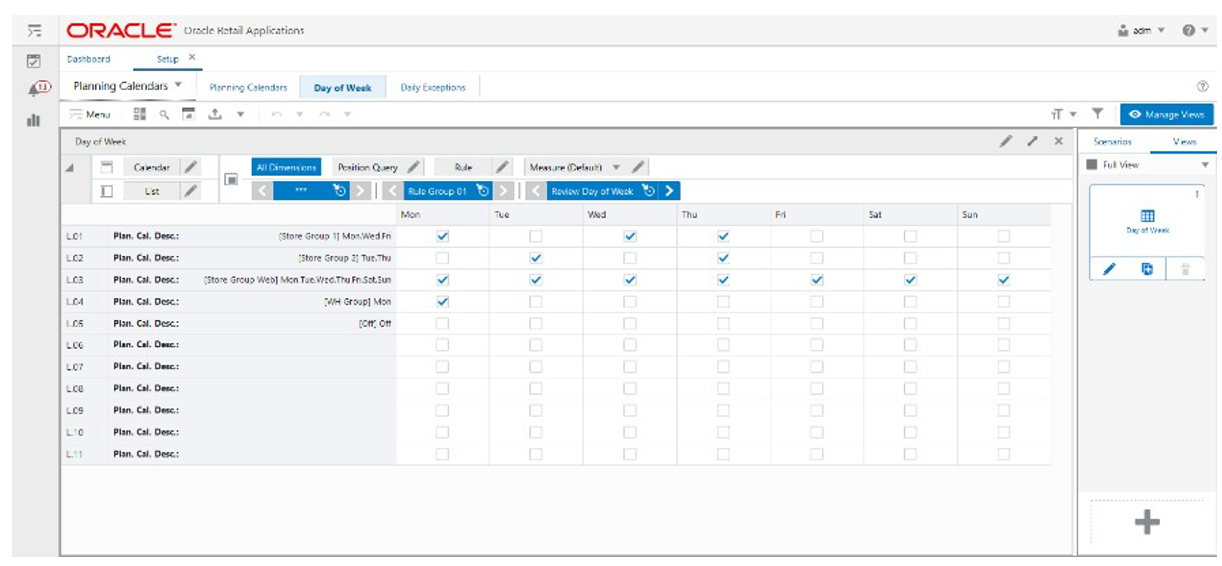Uncheck Sun for Store Group Web row
The image size is (1222, 566).
1003,280
